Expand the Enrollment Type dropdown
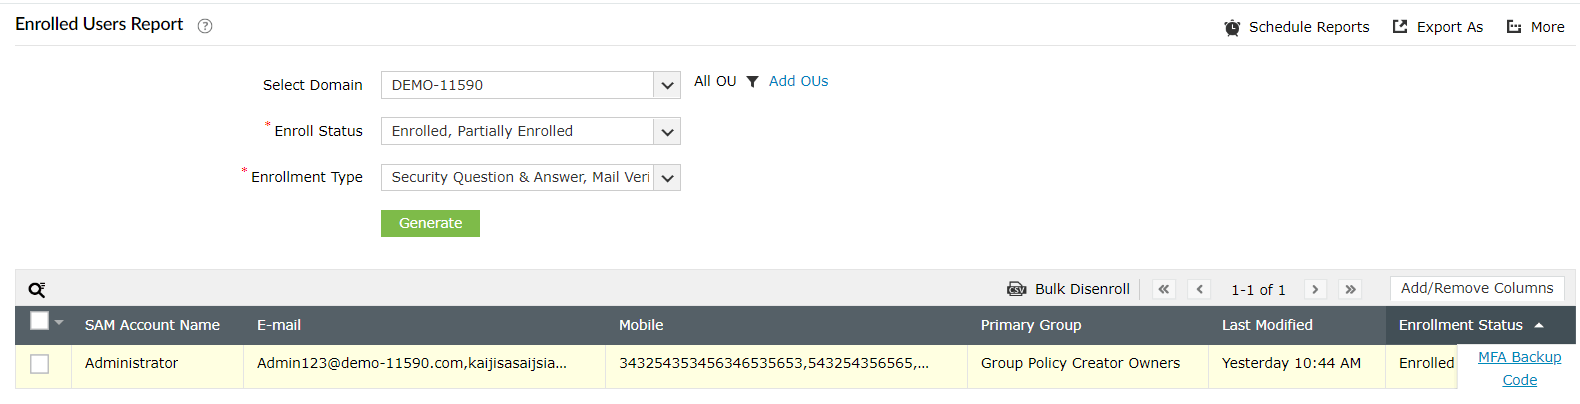 coord(667,178)
